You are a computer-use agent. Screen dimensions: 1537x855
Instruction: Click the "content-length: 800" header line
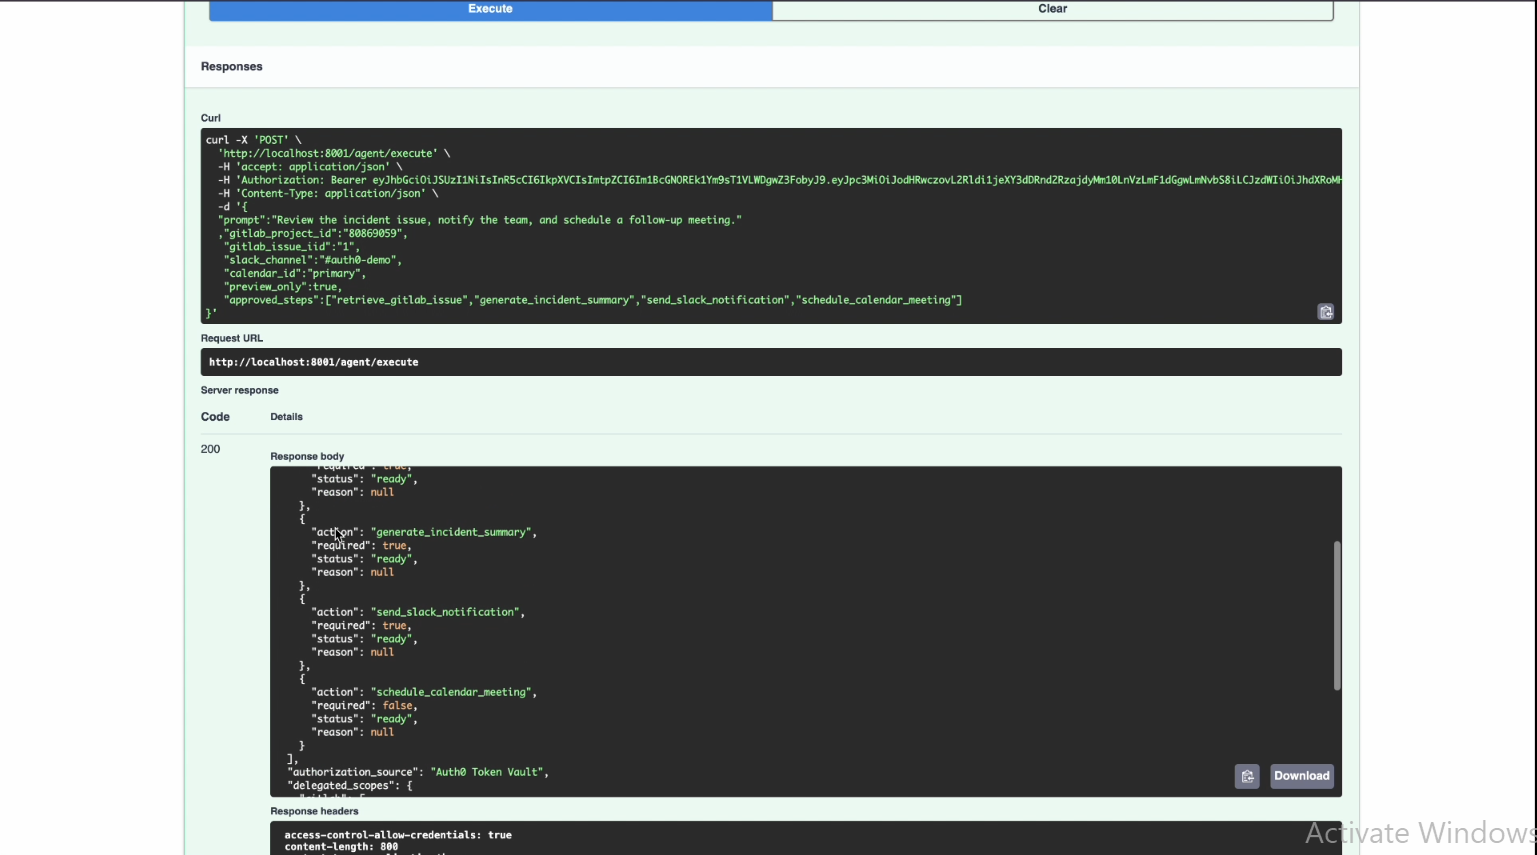tap(341, 847)
